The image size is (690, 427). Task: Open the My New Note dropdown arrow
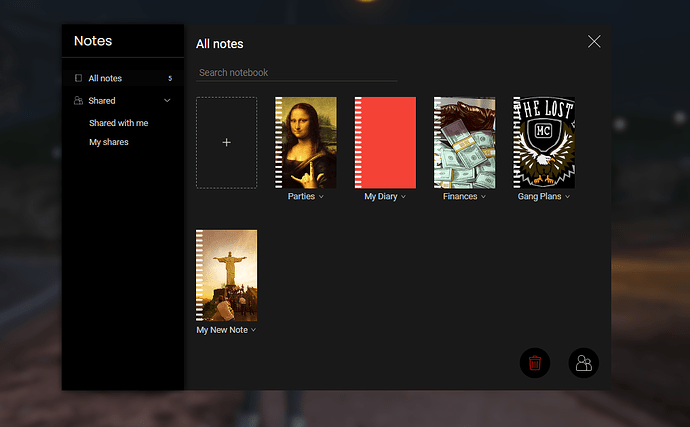(253, 330)
